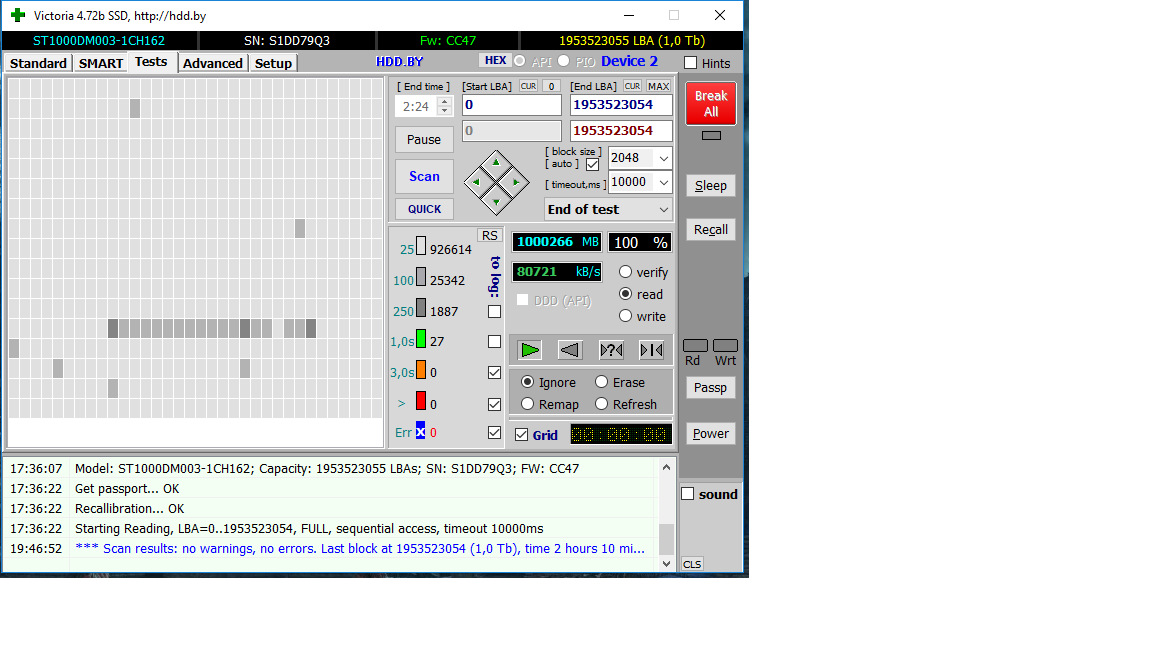
Task: Enable the sound checkbox
Action: (688, 494)
